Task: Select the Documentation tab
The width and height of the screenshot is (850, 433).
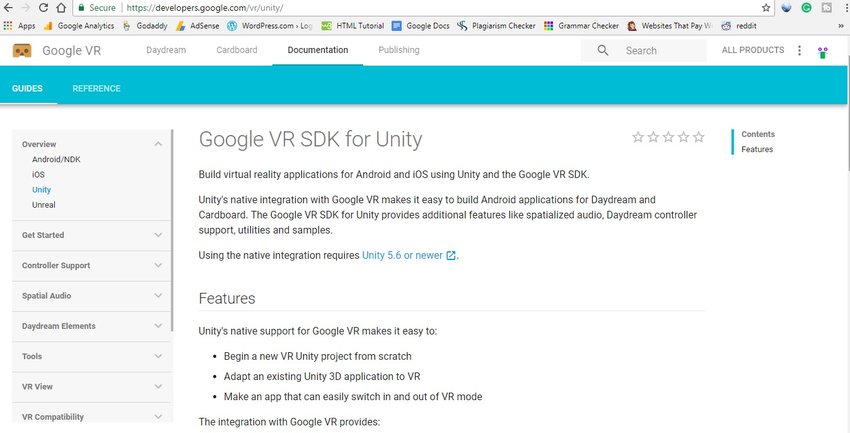Action: pos(318,50)
